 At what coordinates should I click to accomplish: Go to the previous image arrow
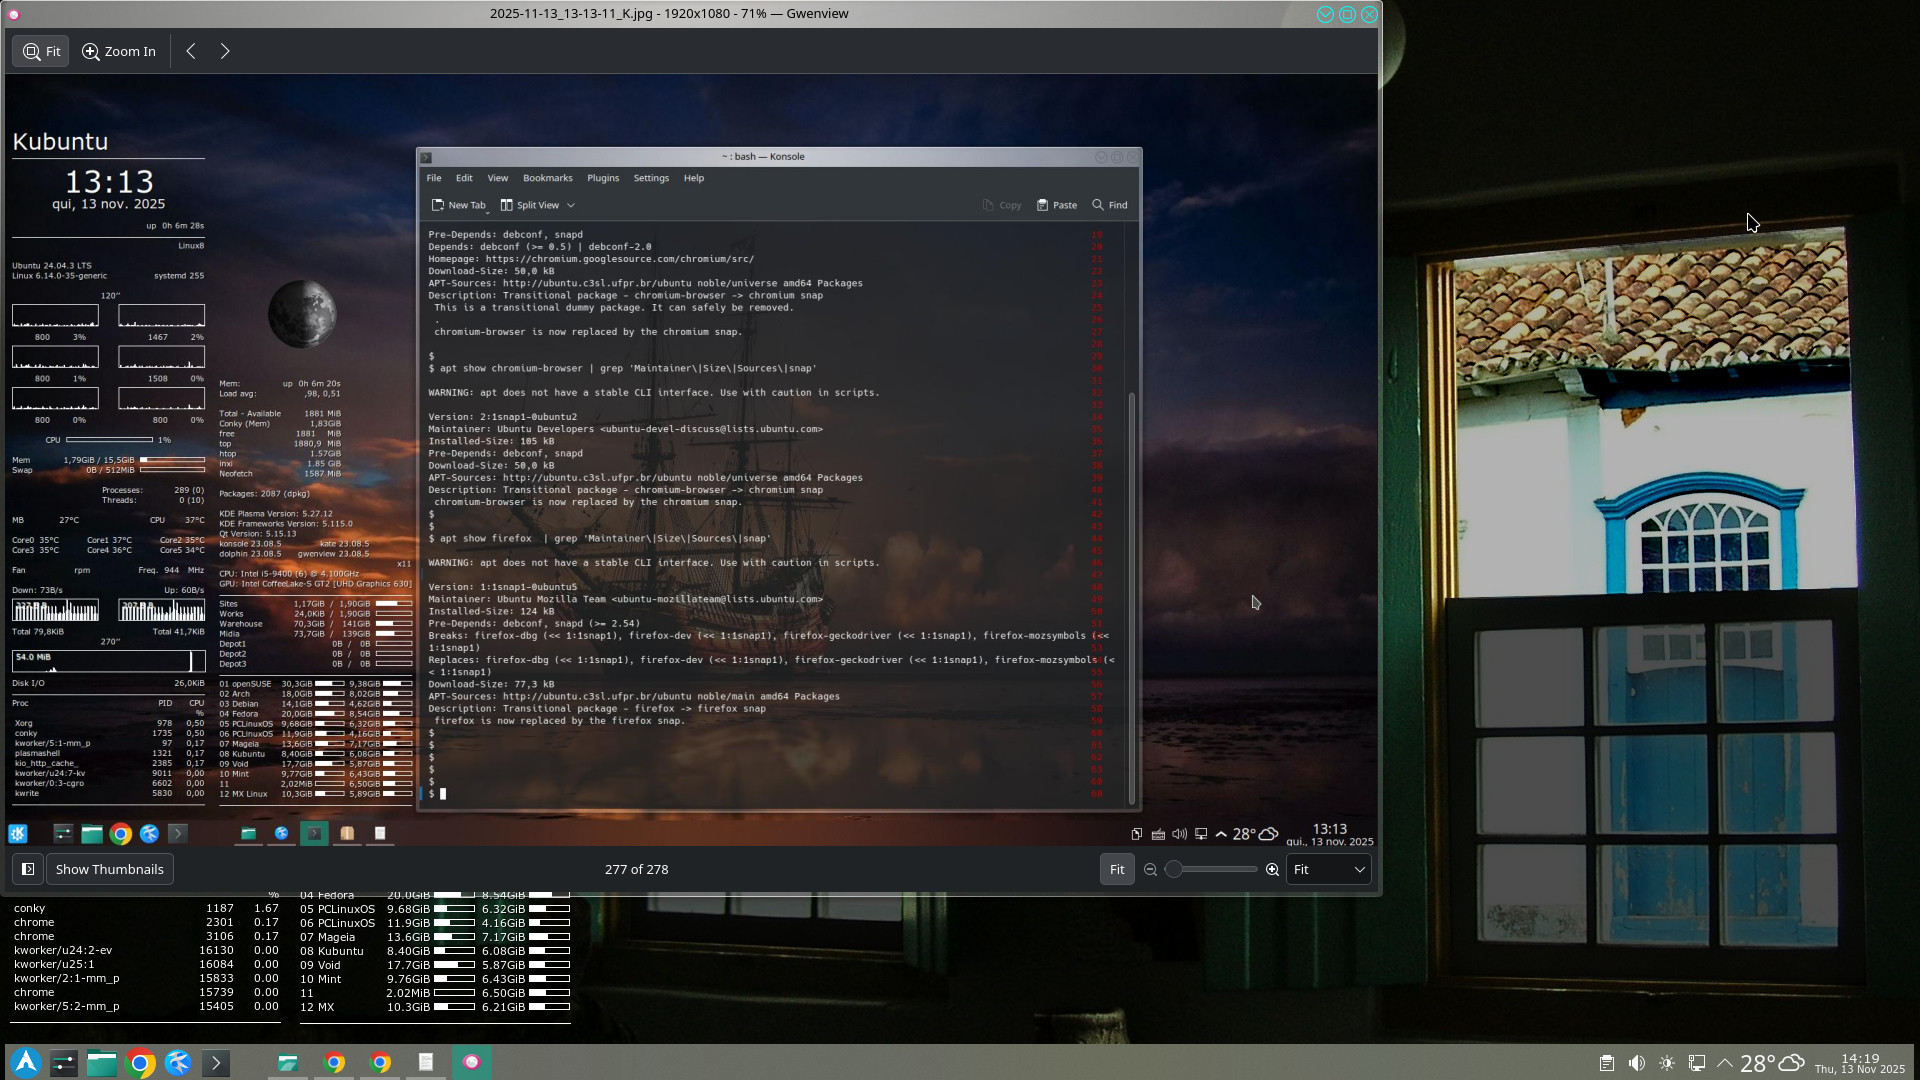pos(191,51)
